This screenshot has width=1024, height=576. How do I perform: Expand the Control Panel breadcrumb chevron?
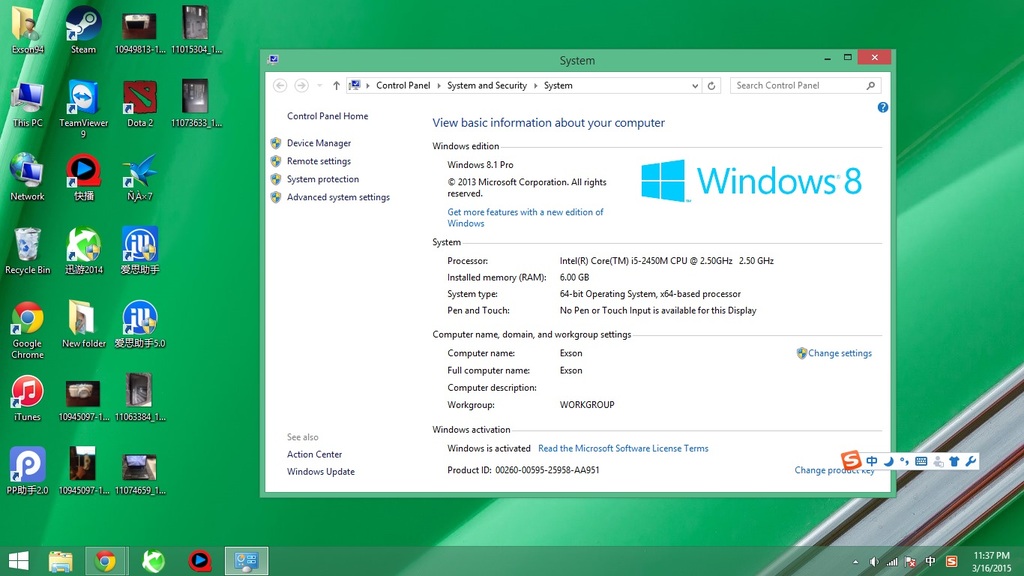point(439,86)
